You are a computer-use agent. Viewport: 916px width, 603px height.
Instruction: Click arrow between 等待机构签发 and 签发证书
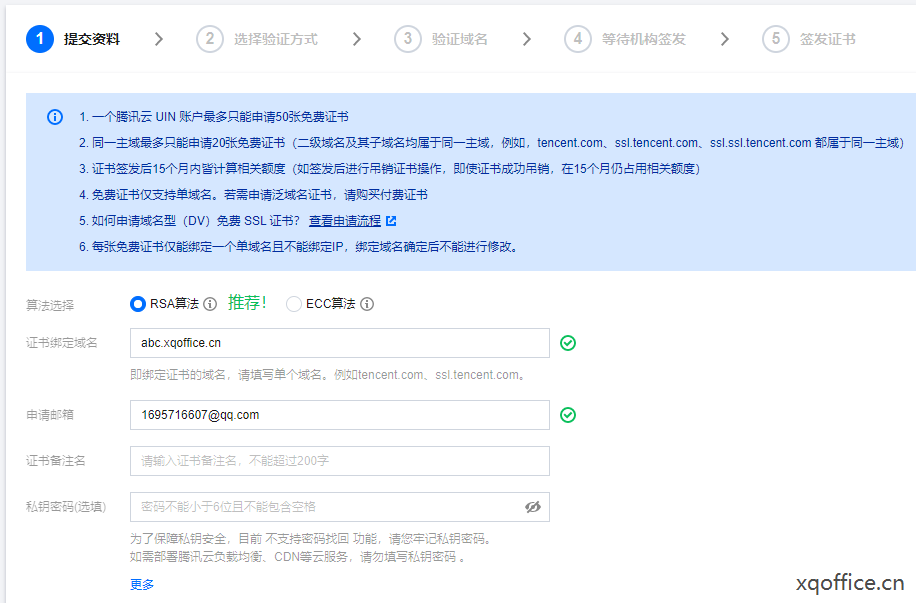tap(725, 39)
